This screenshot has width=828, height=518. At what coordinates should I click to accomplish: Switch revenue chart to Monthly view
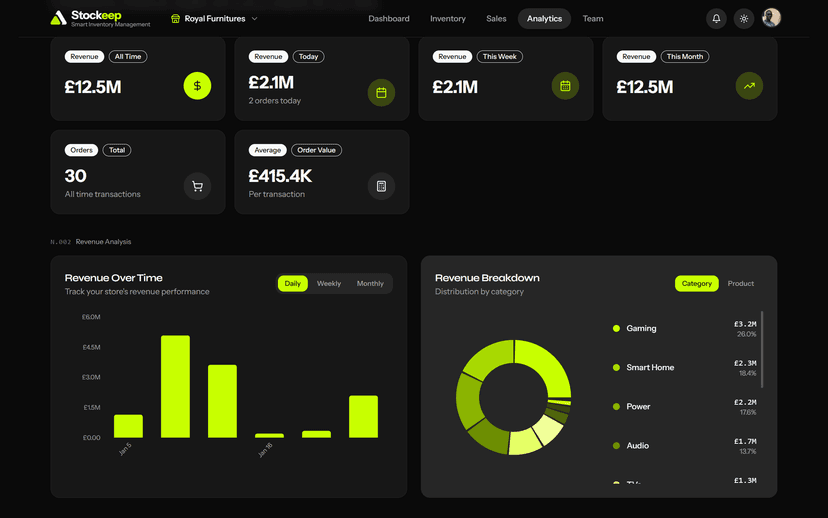tap(370, 284)
